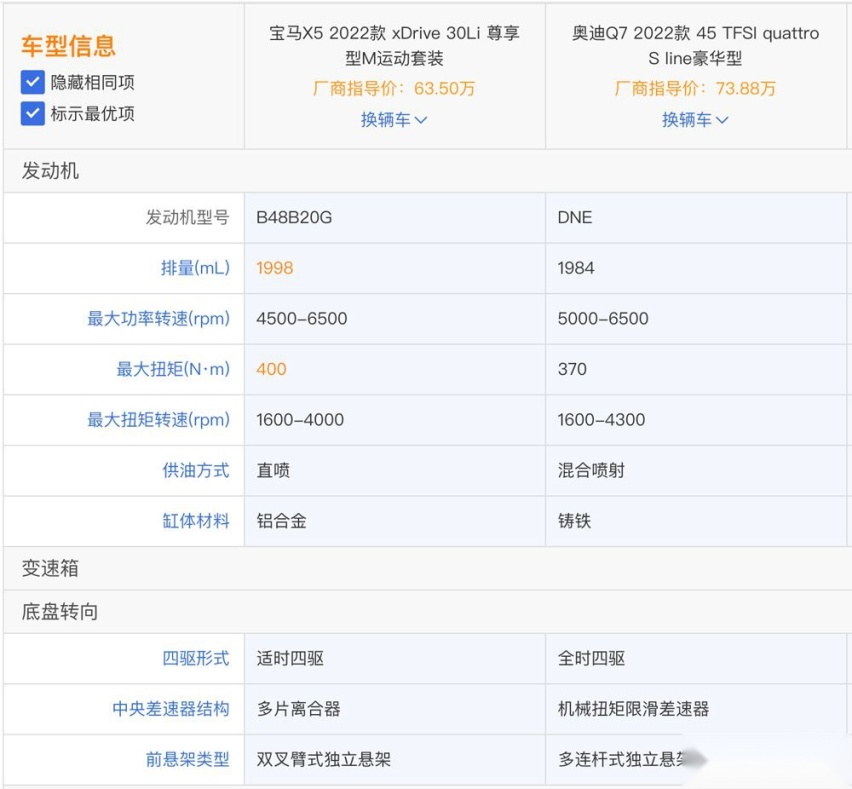Open the 中央差速器结构 parameter link
Screen dimensions: 852x789
coord(171,709)
